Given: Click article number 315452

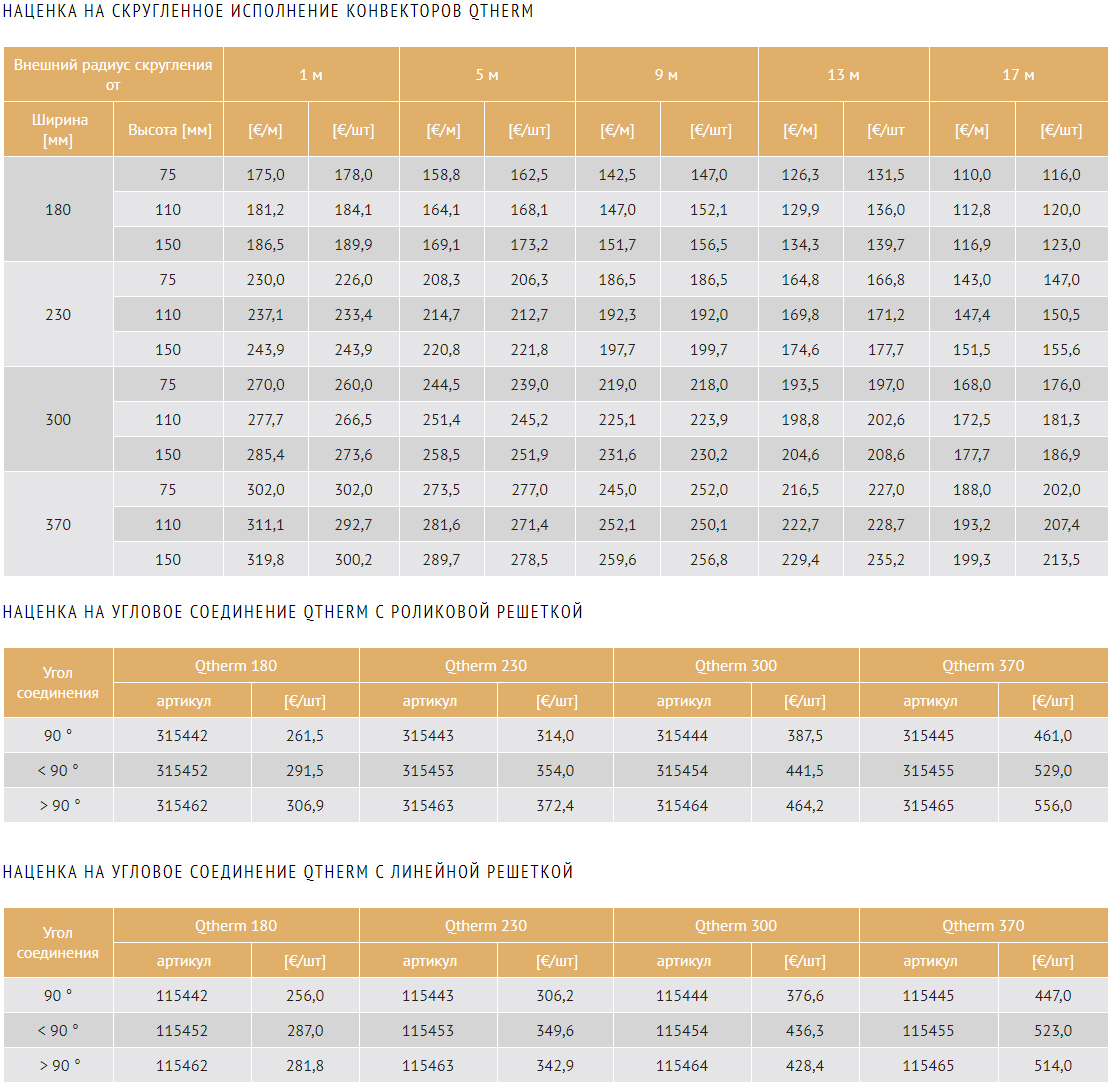Looking at the screenshot, I should [x=182, y=770].
